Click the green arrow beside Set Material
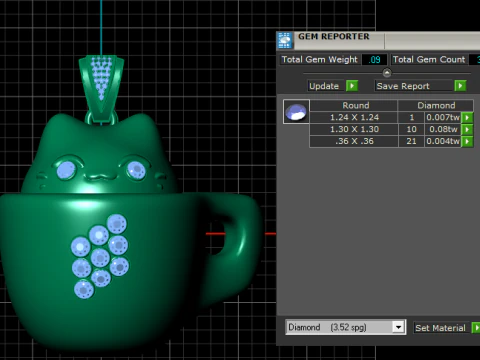The image size is (480, 360). pyautogui.click(x=476, y=328)
